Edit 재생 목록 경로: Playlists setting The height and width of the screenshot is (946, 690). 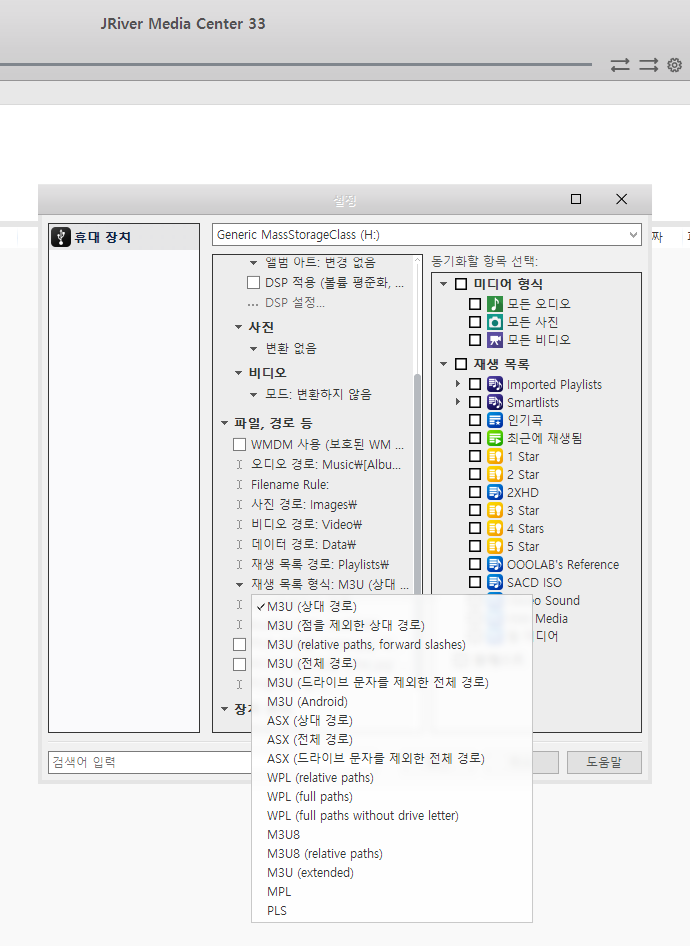click(320, 564)
